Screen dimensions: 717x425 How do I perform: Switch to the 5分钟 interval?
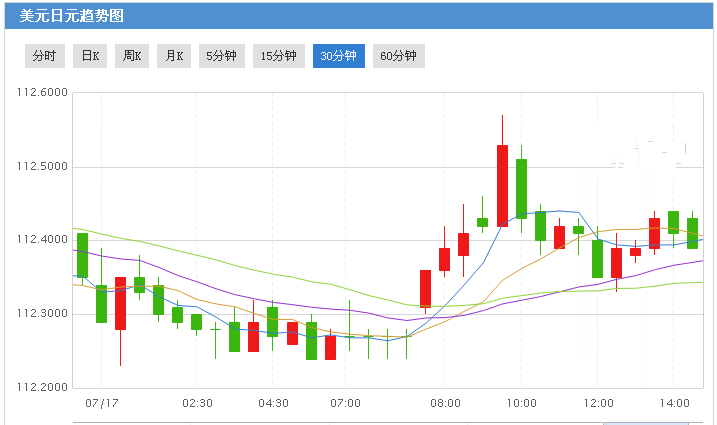pyautogui.click(x=221, y=56)
